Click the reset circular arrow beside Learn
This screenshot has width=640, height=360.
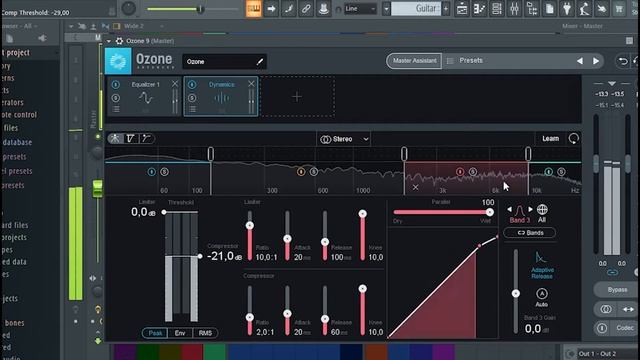(x=573, y=138)
